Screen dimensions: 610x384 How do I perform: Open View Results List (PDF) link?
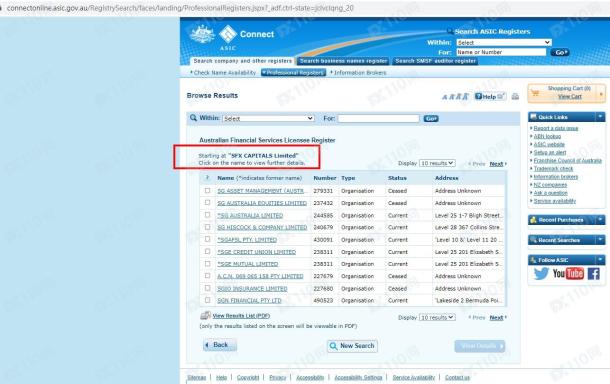241,316
